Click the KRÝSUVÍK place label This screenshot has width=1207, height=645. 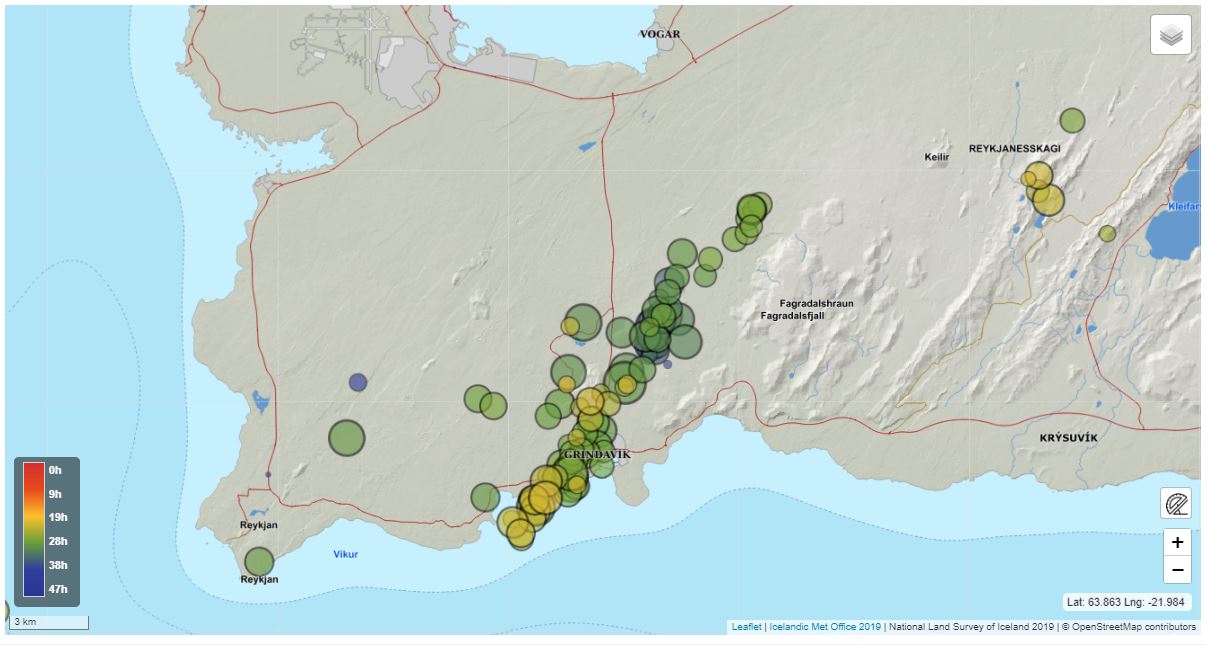(x=1068, y=439)
